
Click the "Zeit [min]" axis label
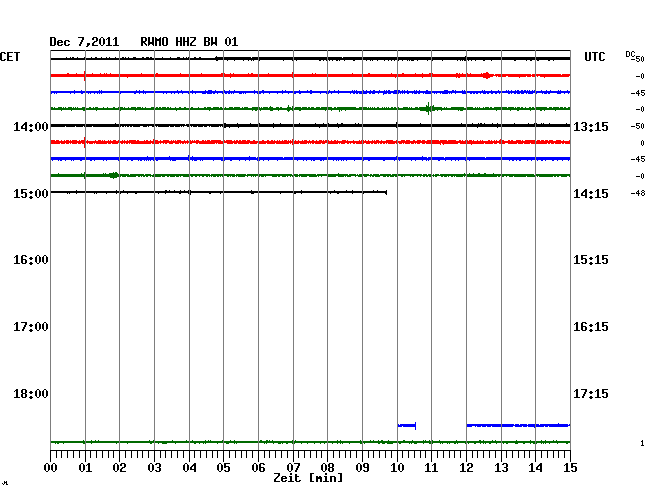[308, 478]
